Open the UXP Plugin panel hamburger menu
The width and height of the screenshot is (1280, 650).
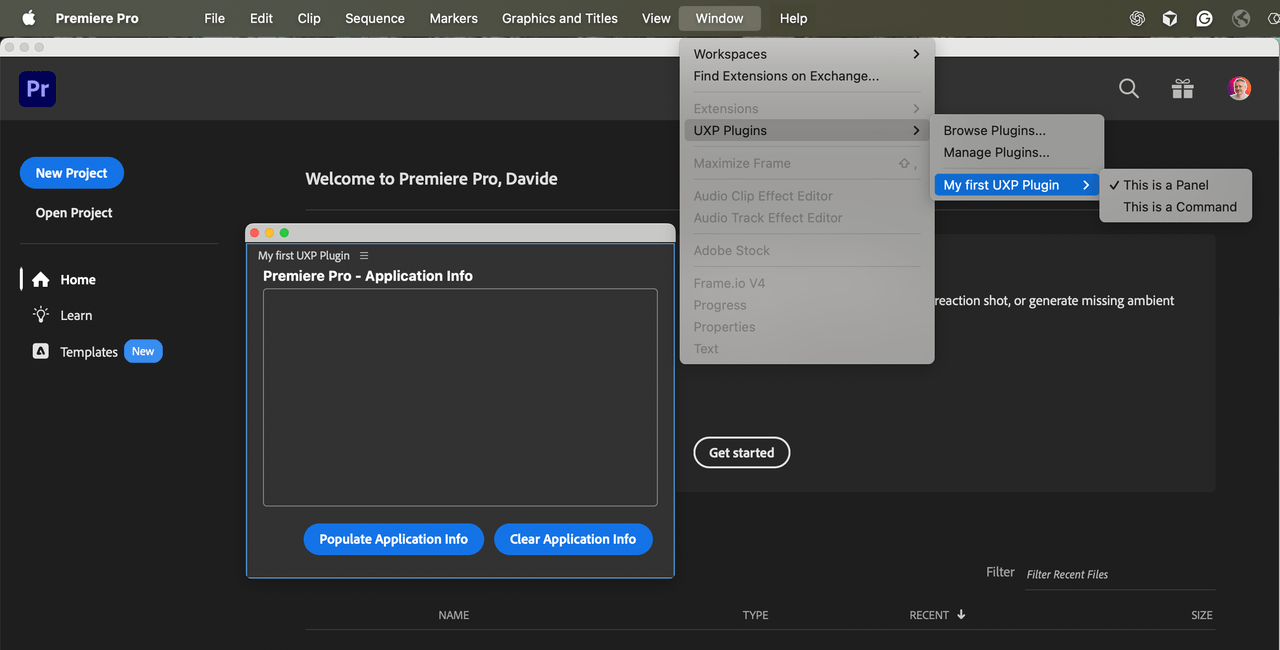tap(363, 255)
